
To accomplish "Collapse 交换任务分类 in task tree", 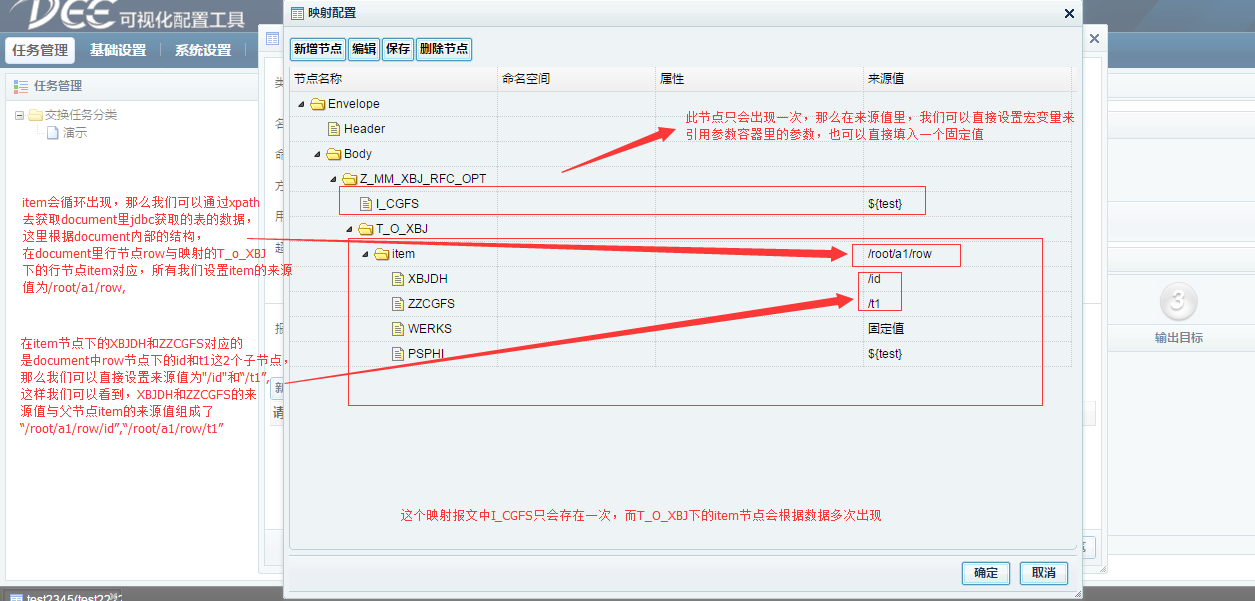I will [19, 115].
